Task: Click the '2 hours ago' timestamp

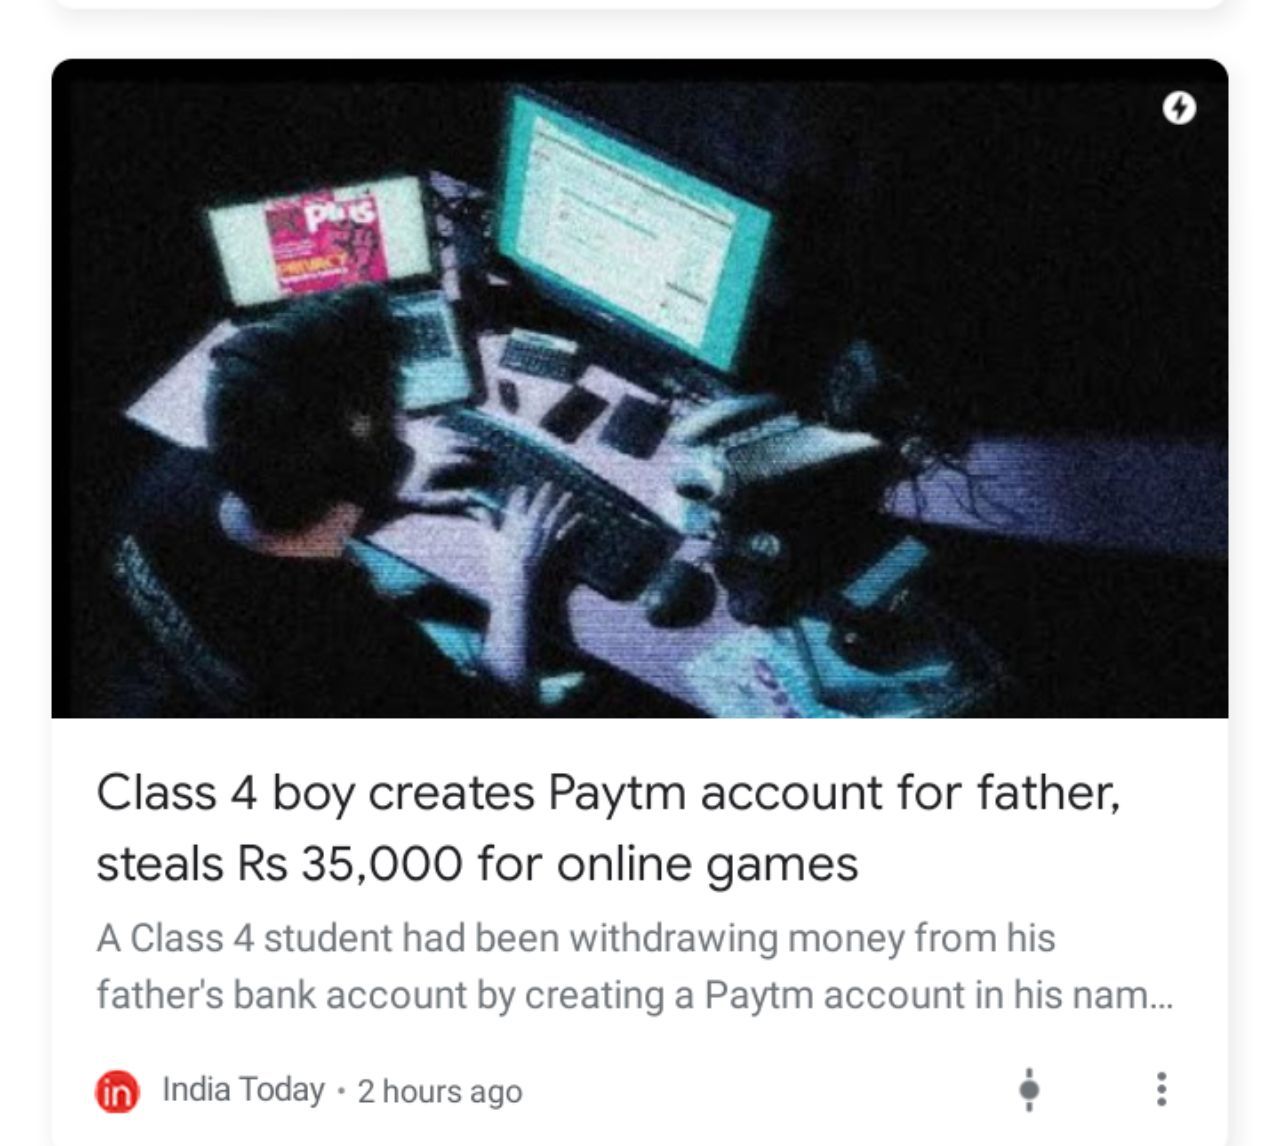Action: (x=440, y=1091)
